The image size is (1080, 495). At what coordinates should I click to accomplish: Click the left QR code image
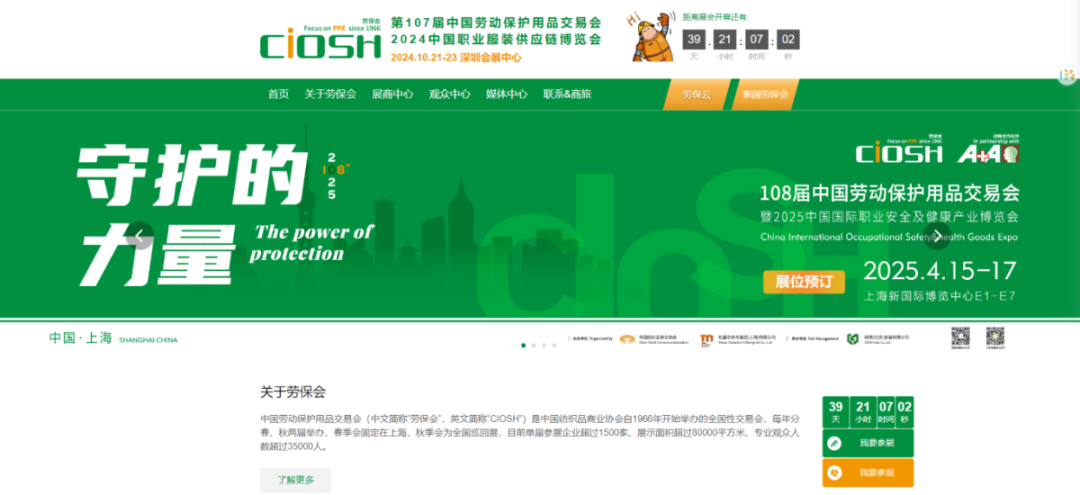(960, 338)
